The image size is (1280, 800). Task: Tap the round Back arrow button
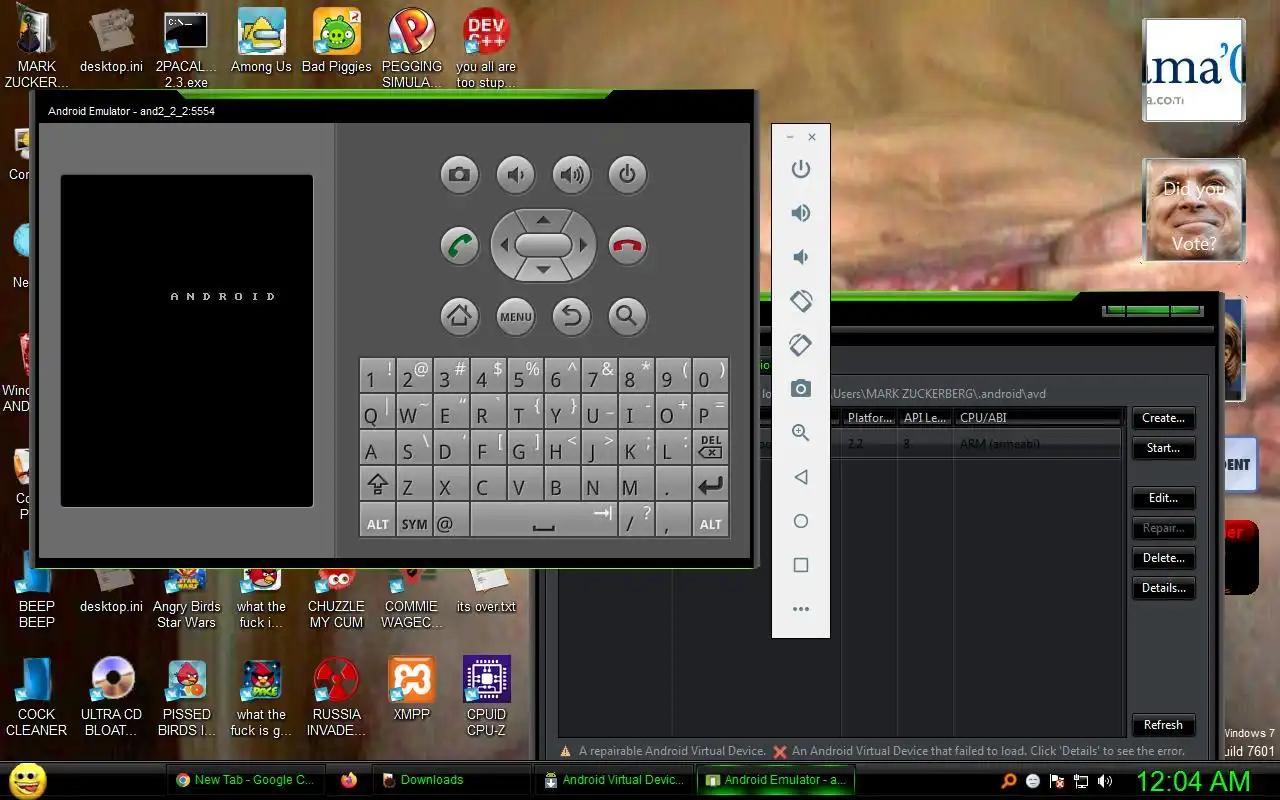pos(571,317)
